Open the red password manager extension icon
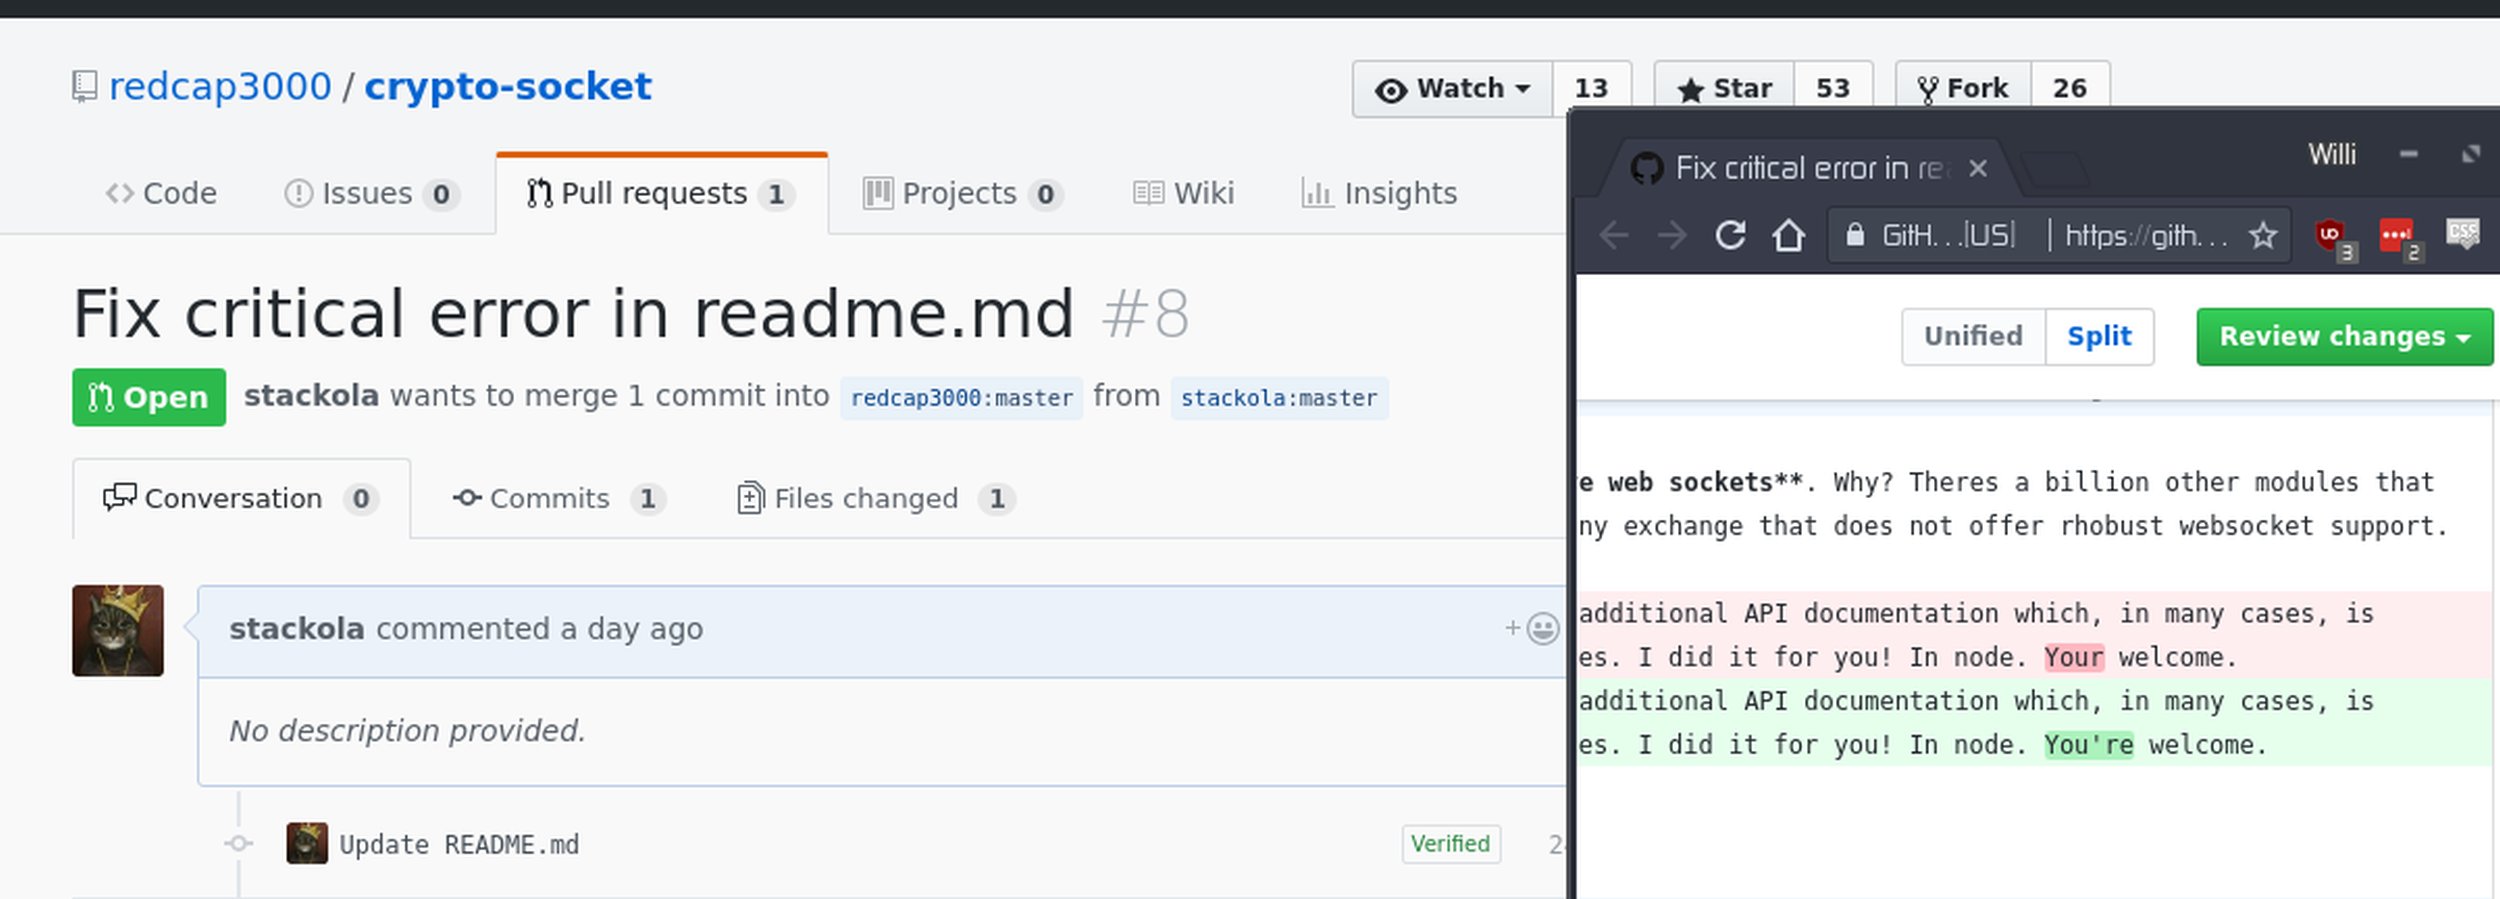This screenshot has width=2500, height=899. [x=2396, y=236]
